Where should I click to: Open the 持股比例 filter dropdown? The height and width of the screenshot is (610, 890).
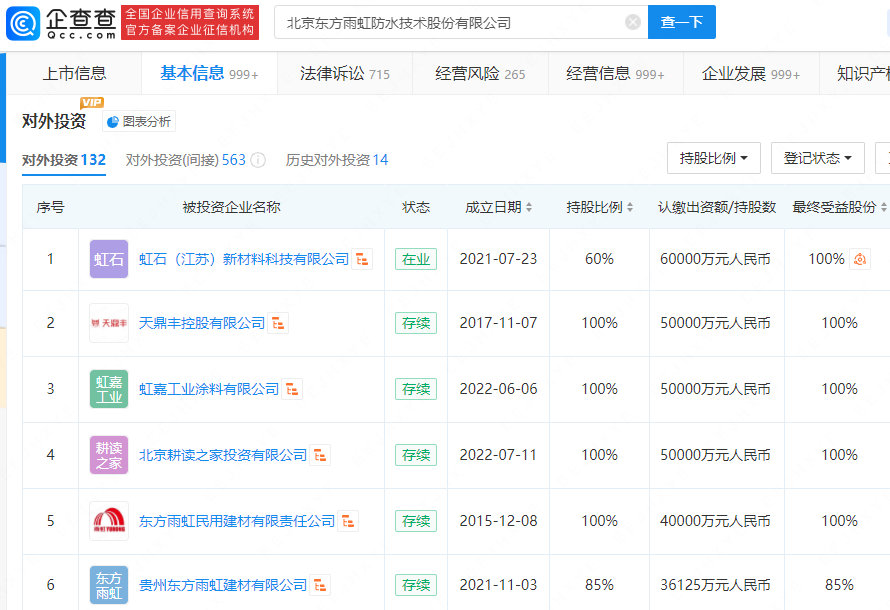coord(714,158)
